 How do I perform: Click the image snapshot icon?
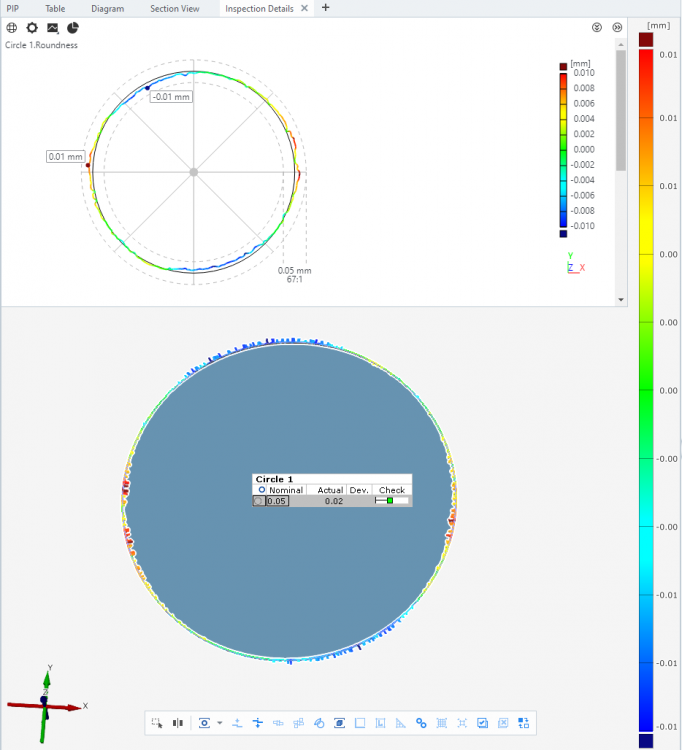pos(52,28)
